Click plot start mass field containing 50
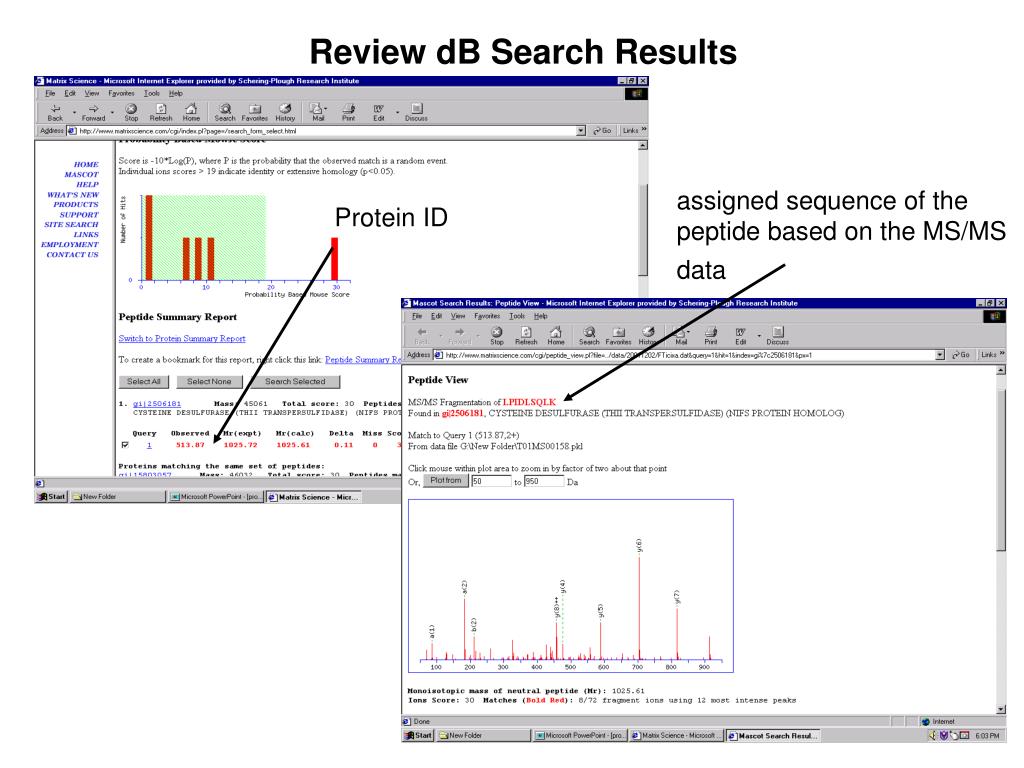This screenshot has height=768, width=1024. pos(491,481)
